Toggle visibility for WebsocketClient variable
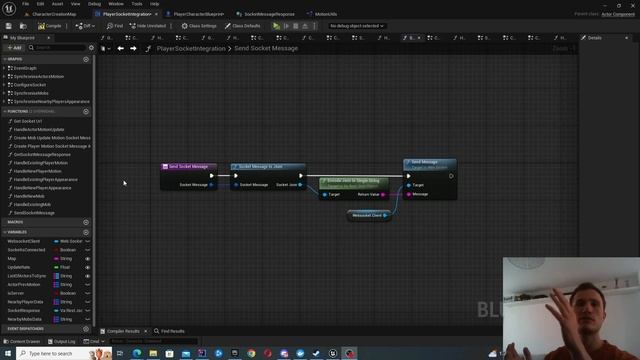This screenshot has height=360, width=640. click(x=87, y=241)
